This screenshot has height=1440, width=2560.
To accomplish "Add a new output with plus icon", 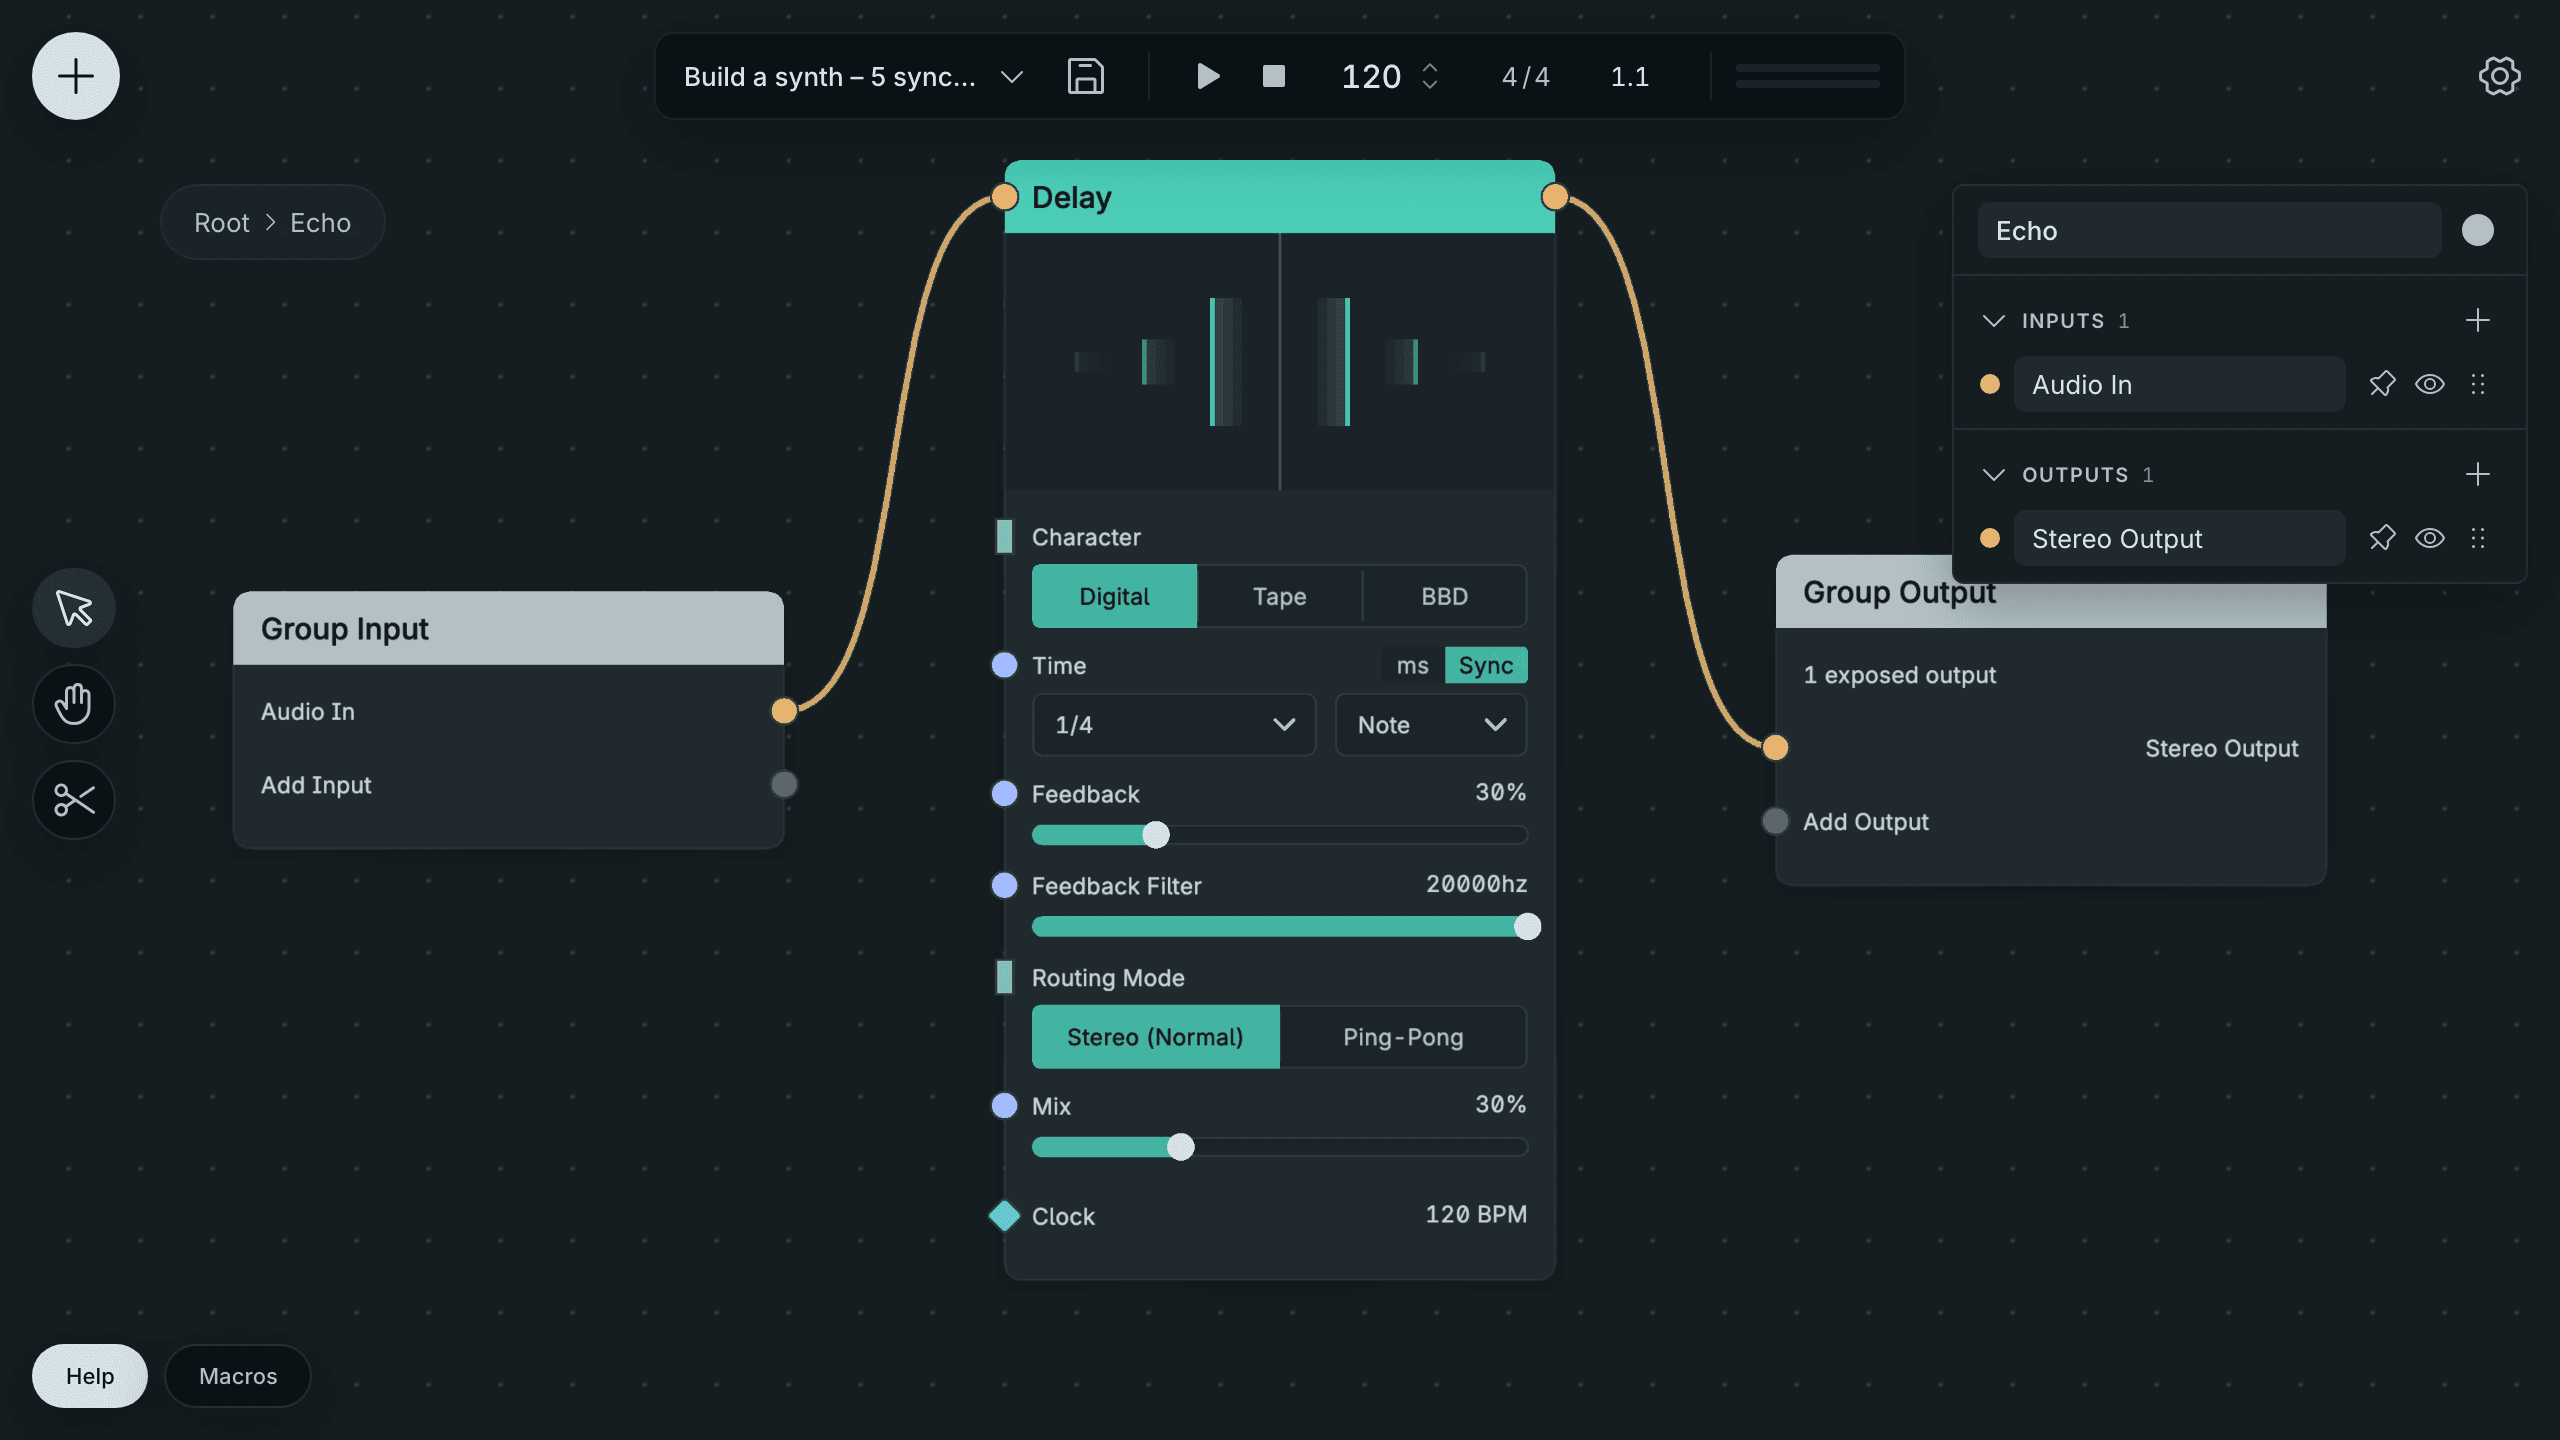I will (2477, 474).
